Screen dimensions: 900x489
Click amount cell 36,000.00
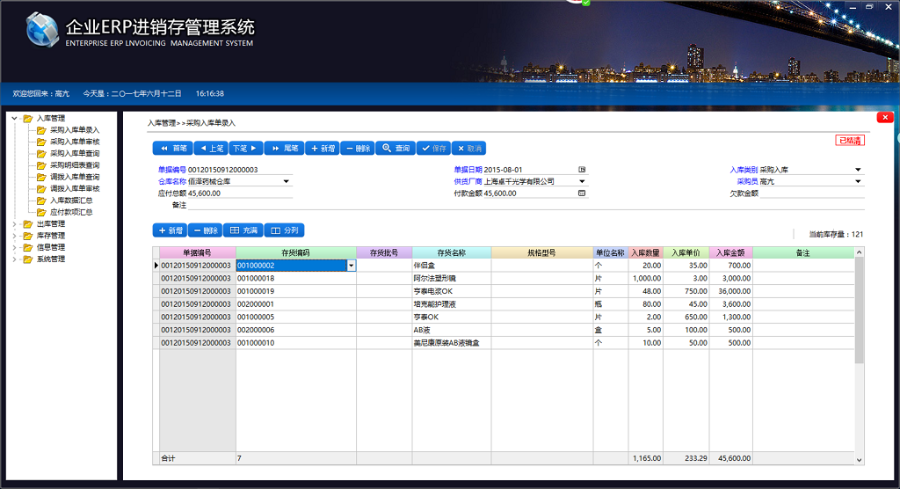[731, 291]
